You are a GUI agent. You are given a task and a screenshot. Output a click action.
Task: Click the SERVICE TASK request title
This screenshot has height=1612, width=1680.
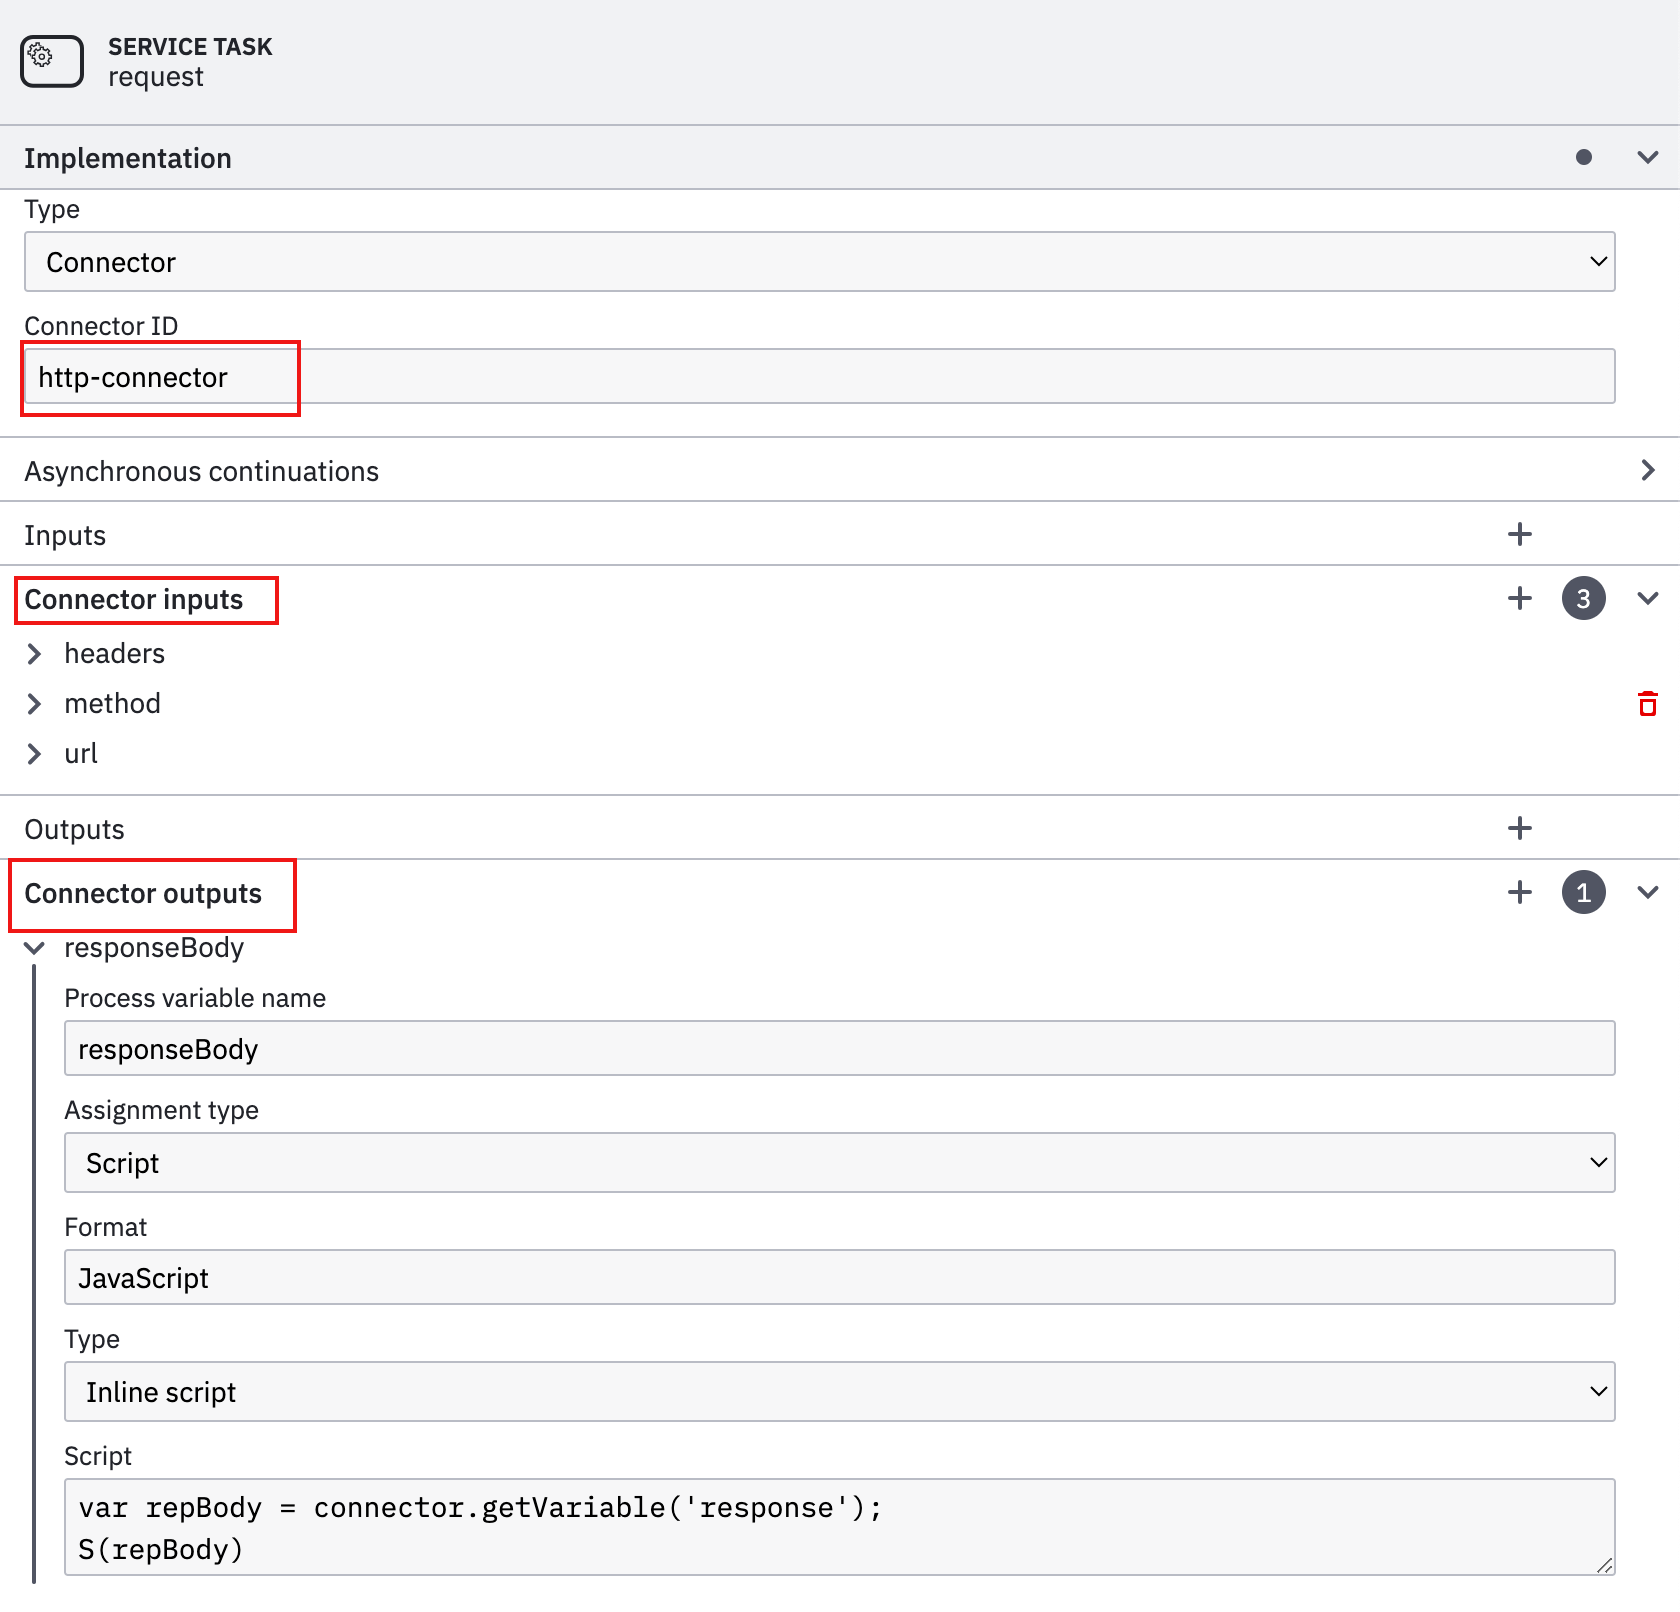(190, 62)
